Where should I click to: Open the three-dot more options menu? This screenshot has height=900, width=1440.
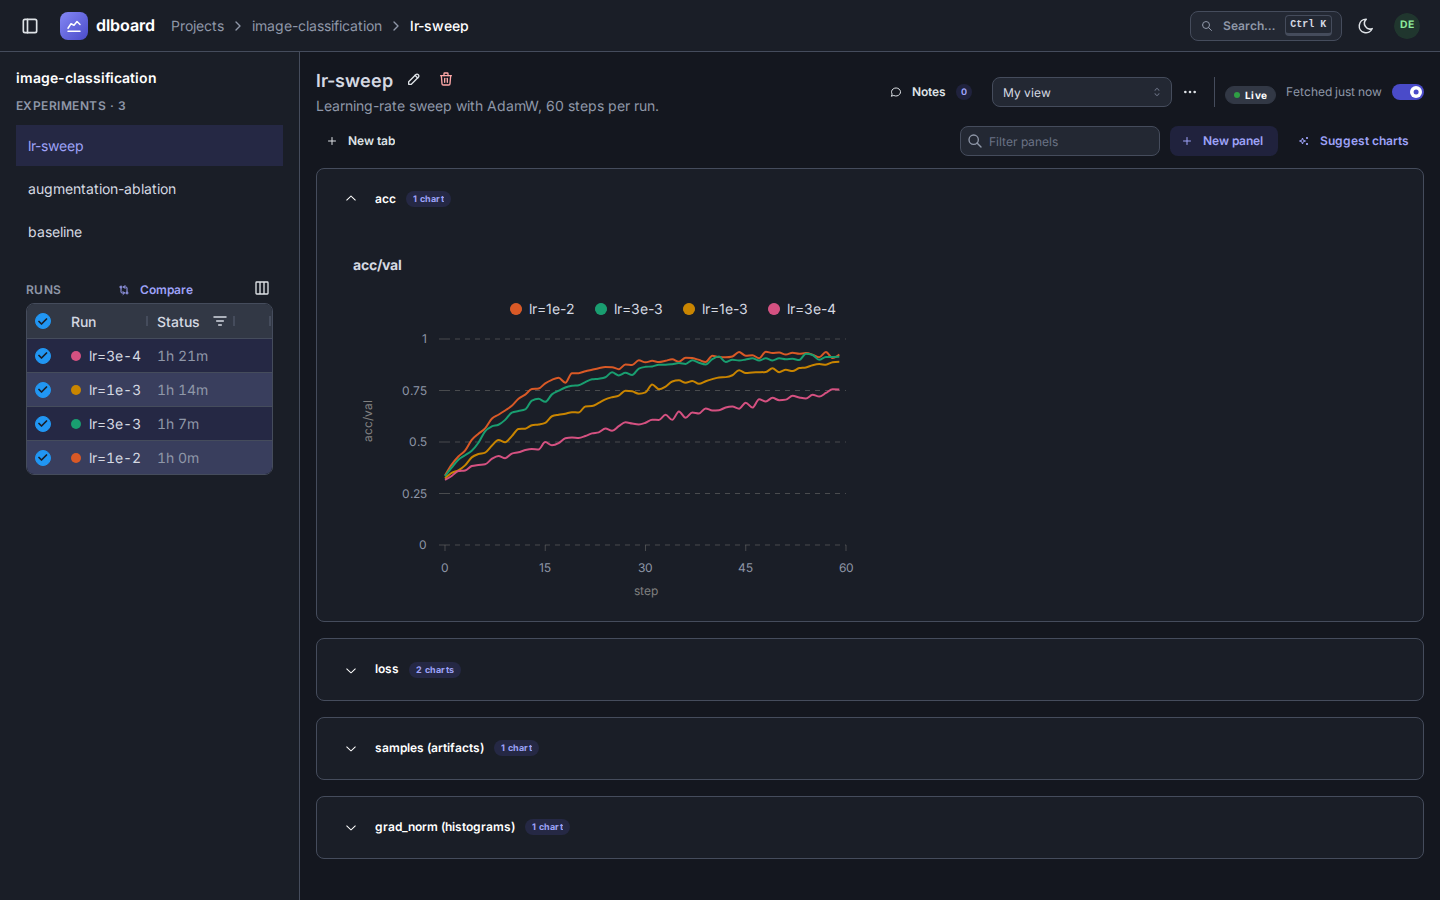[1190, 92]
